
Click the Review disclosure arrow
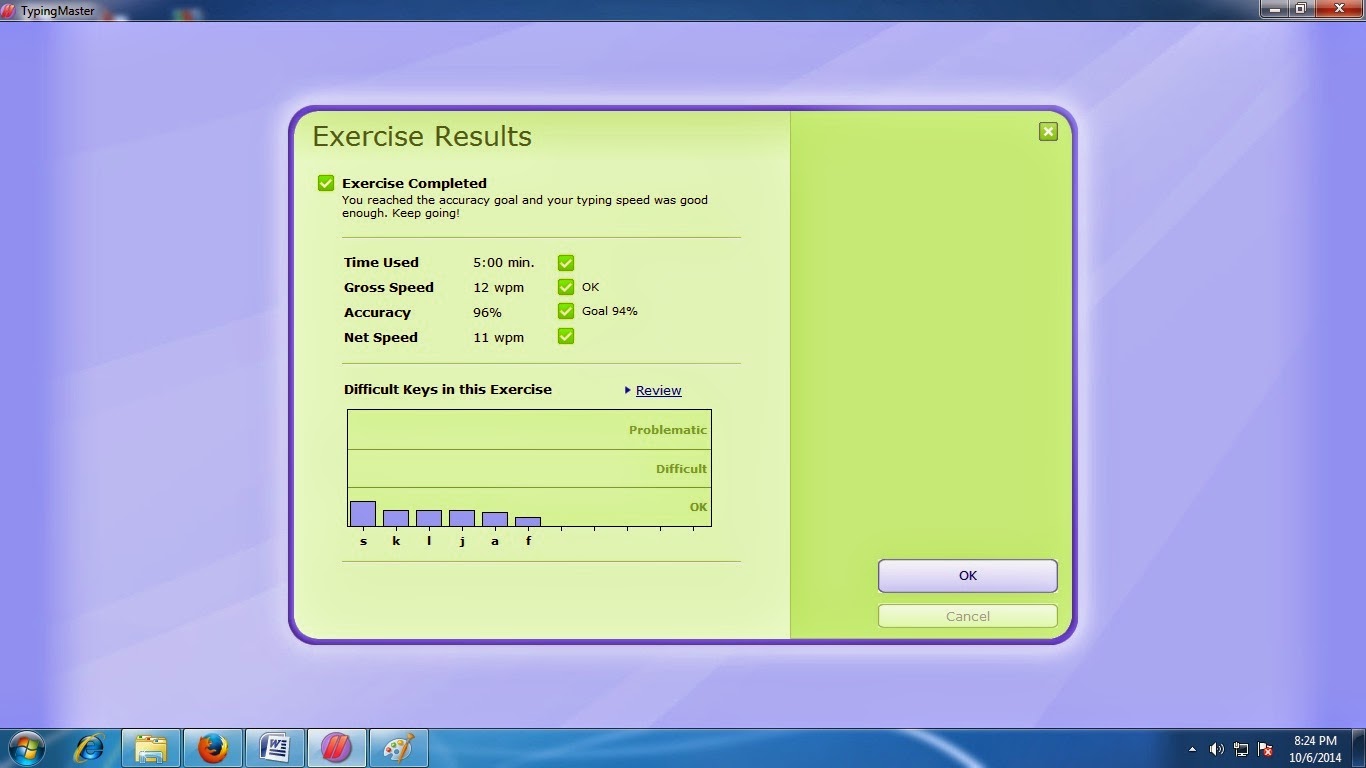(x=629, y=390)
